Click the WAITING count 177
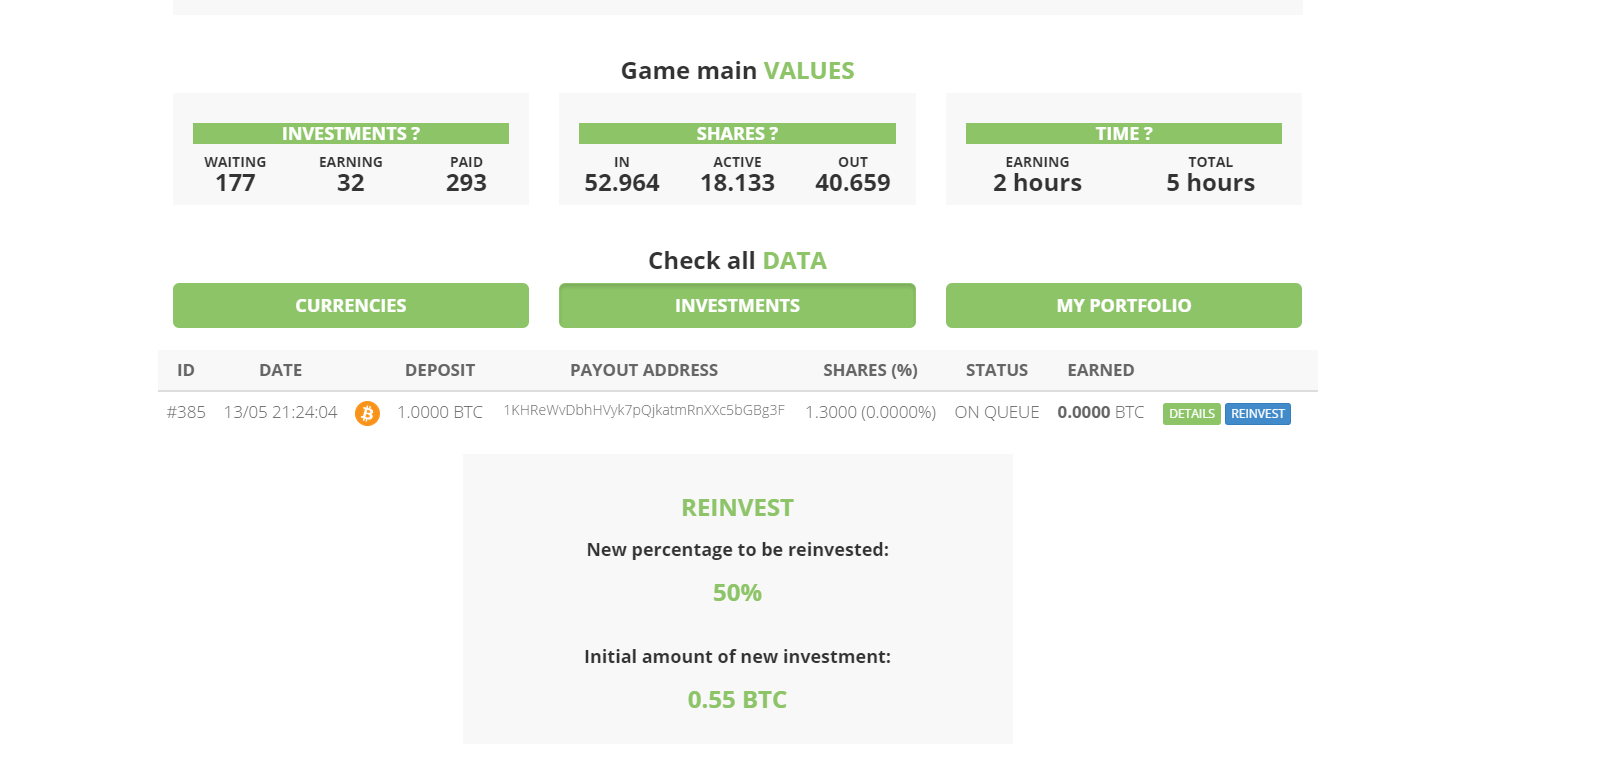The image size is (1602, 758). click(235, 183)
